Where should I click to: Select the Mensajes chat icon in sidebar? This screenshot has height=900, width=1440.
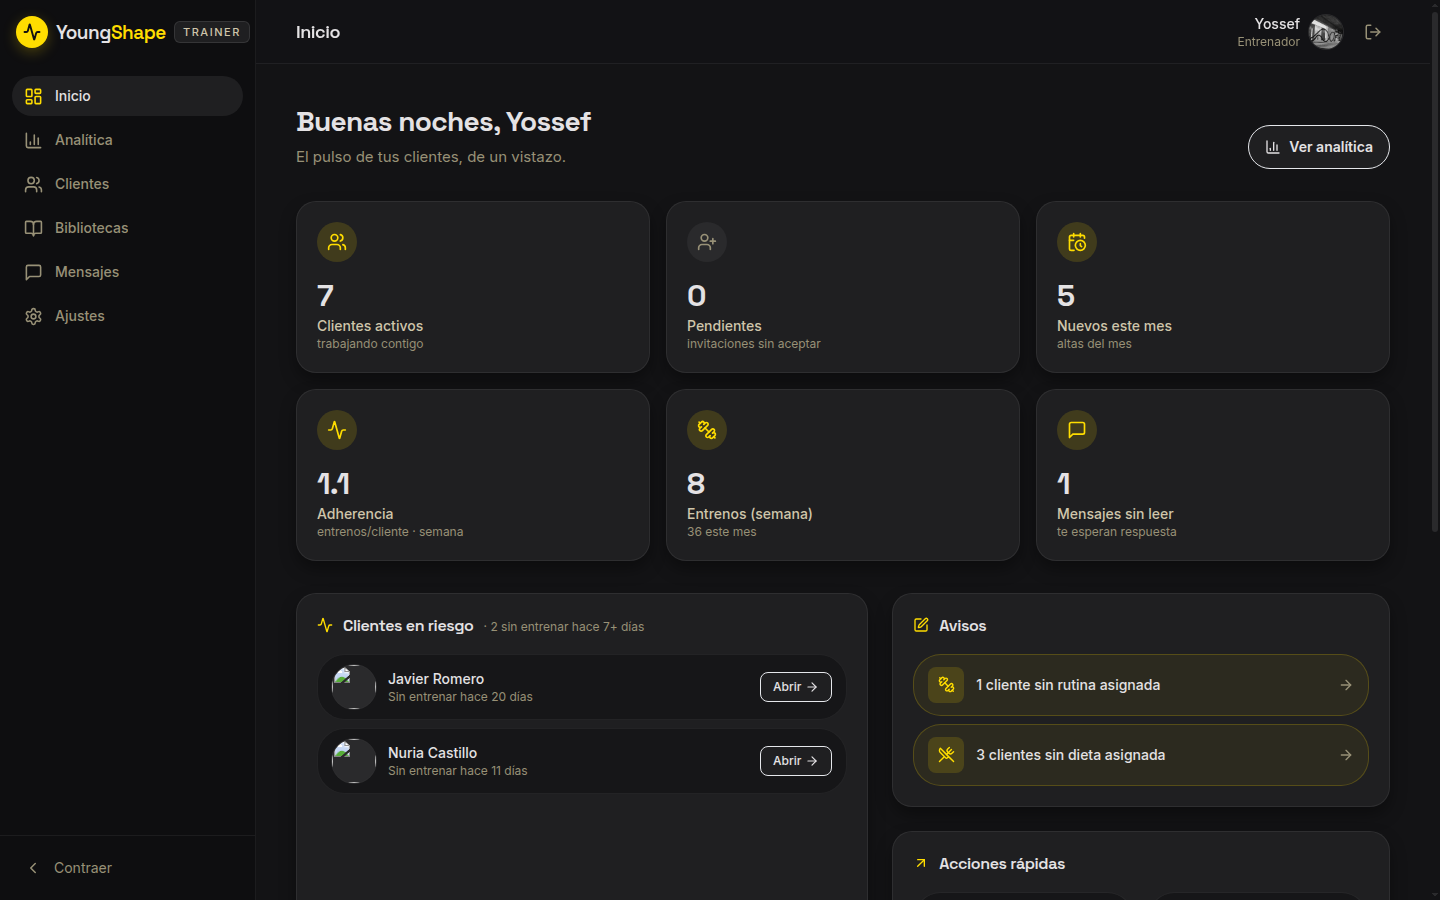pos(33,272)
